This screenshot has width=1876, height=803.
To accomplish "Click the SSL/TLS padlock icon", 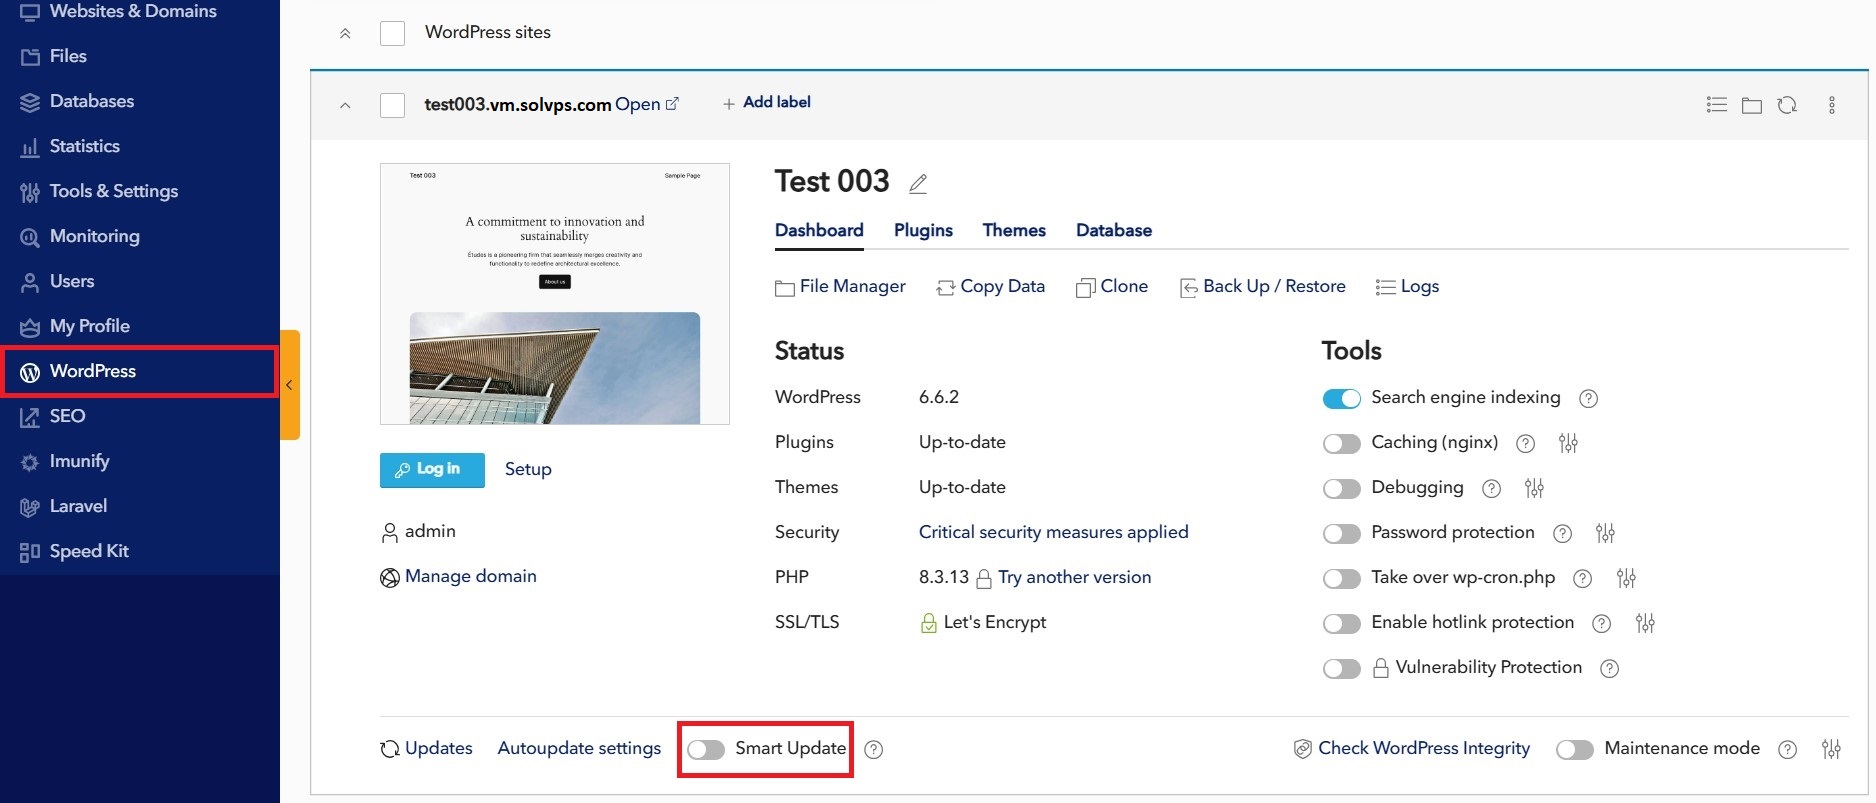I will click(928, 623).
